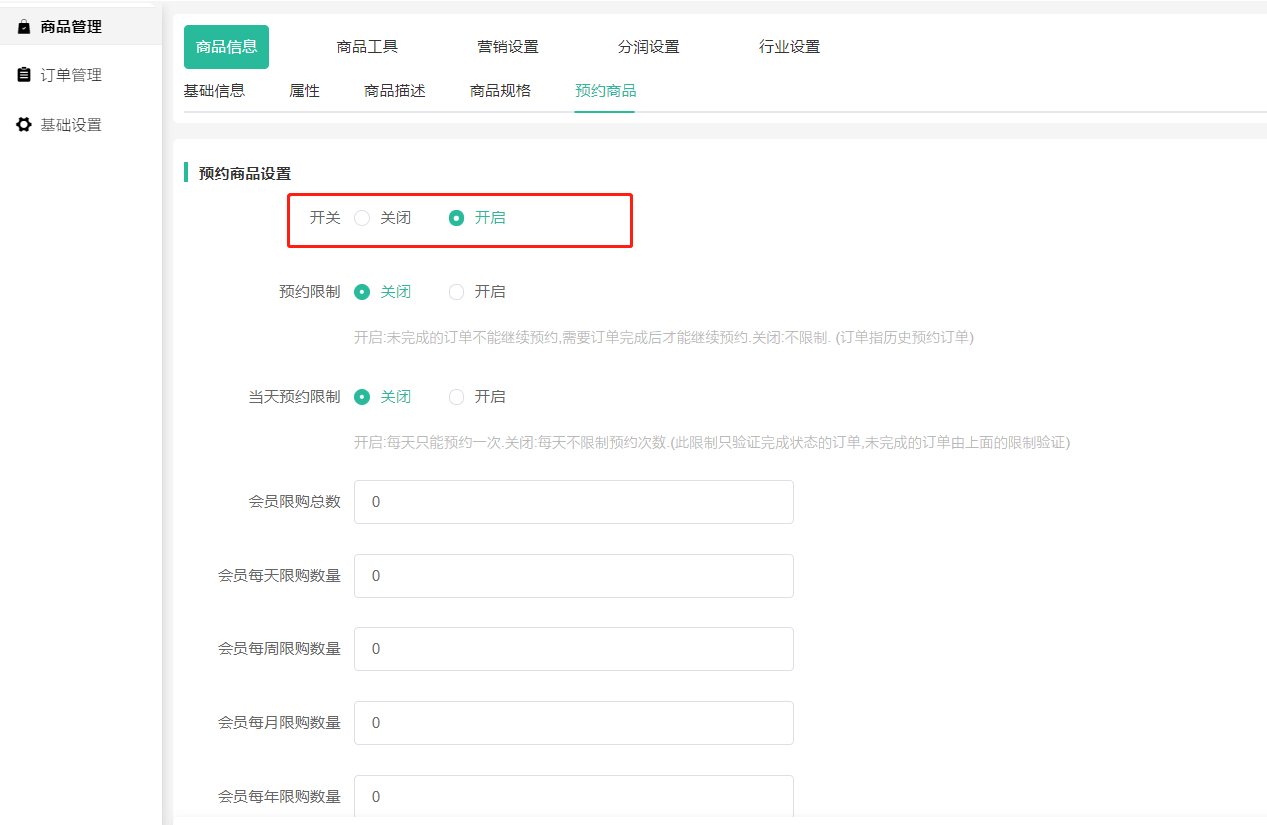
Task: Open the 基础信息 sub-tab
Action: pyautogui.click(x=214, y=91)
